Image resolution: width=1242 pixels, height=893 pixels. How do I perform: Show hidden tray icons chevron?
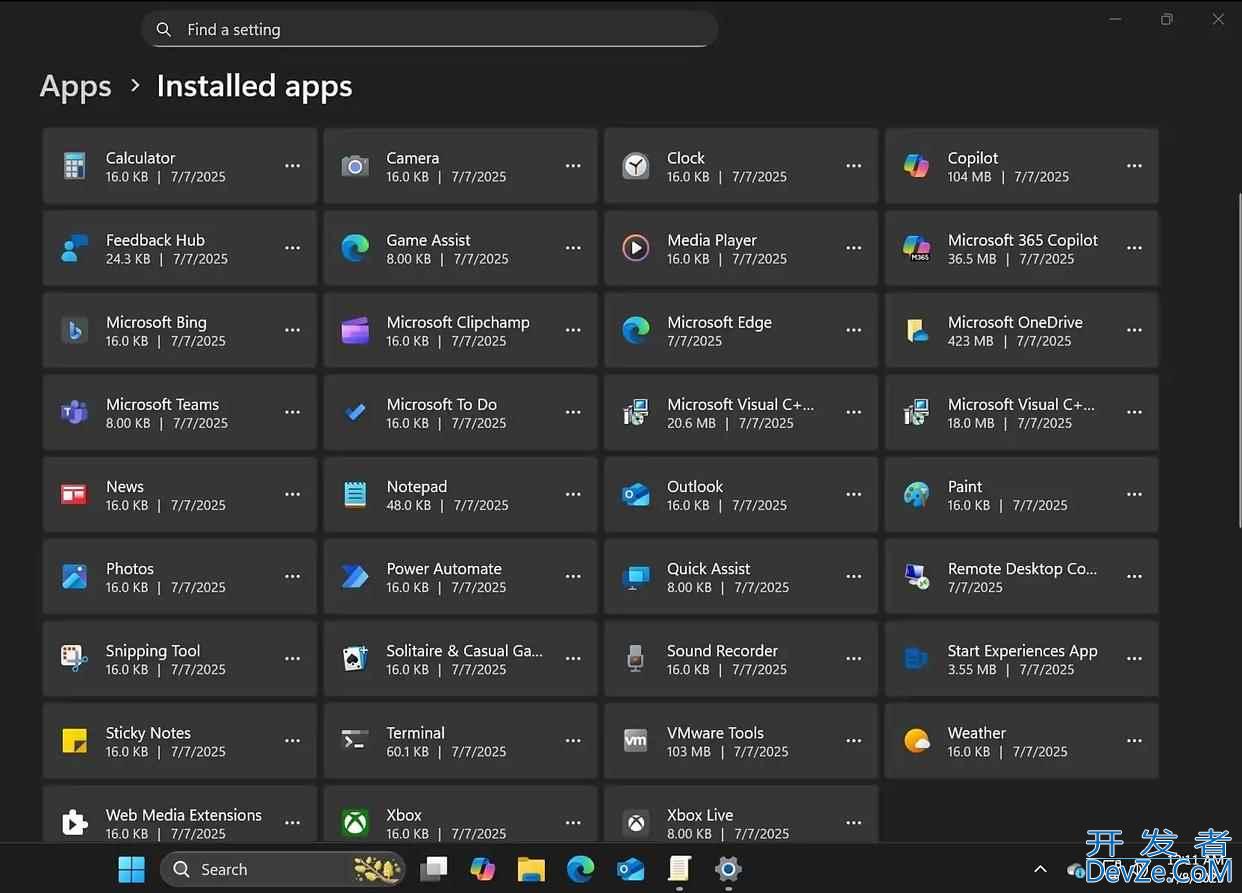click(x=1040, y=870)
